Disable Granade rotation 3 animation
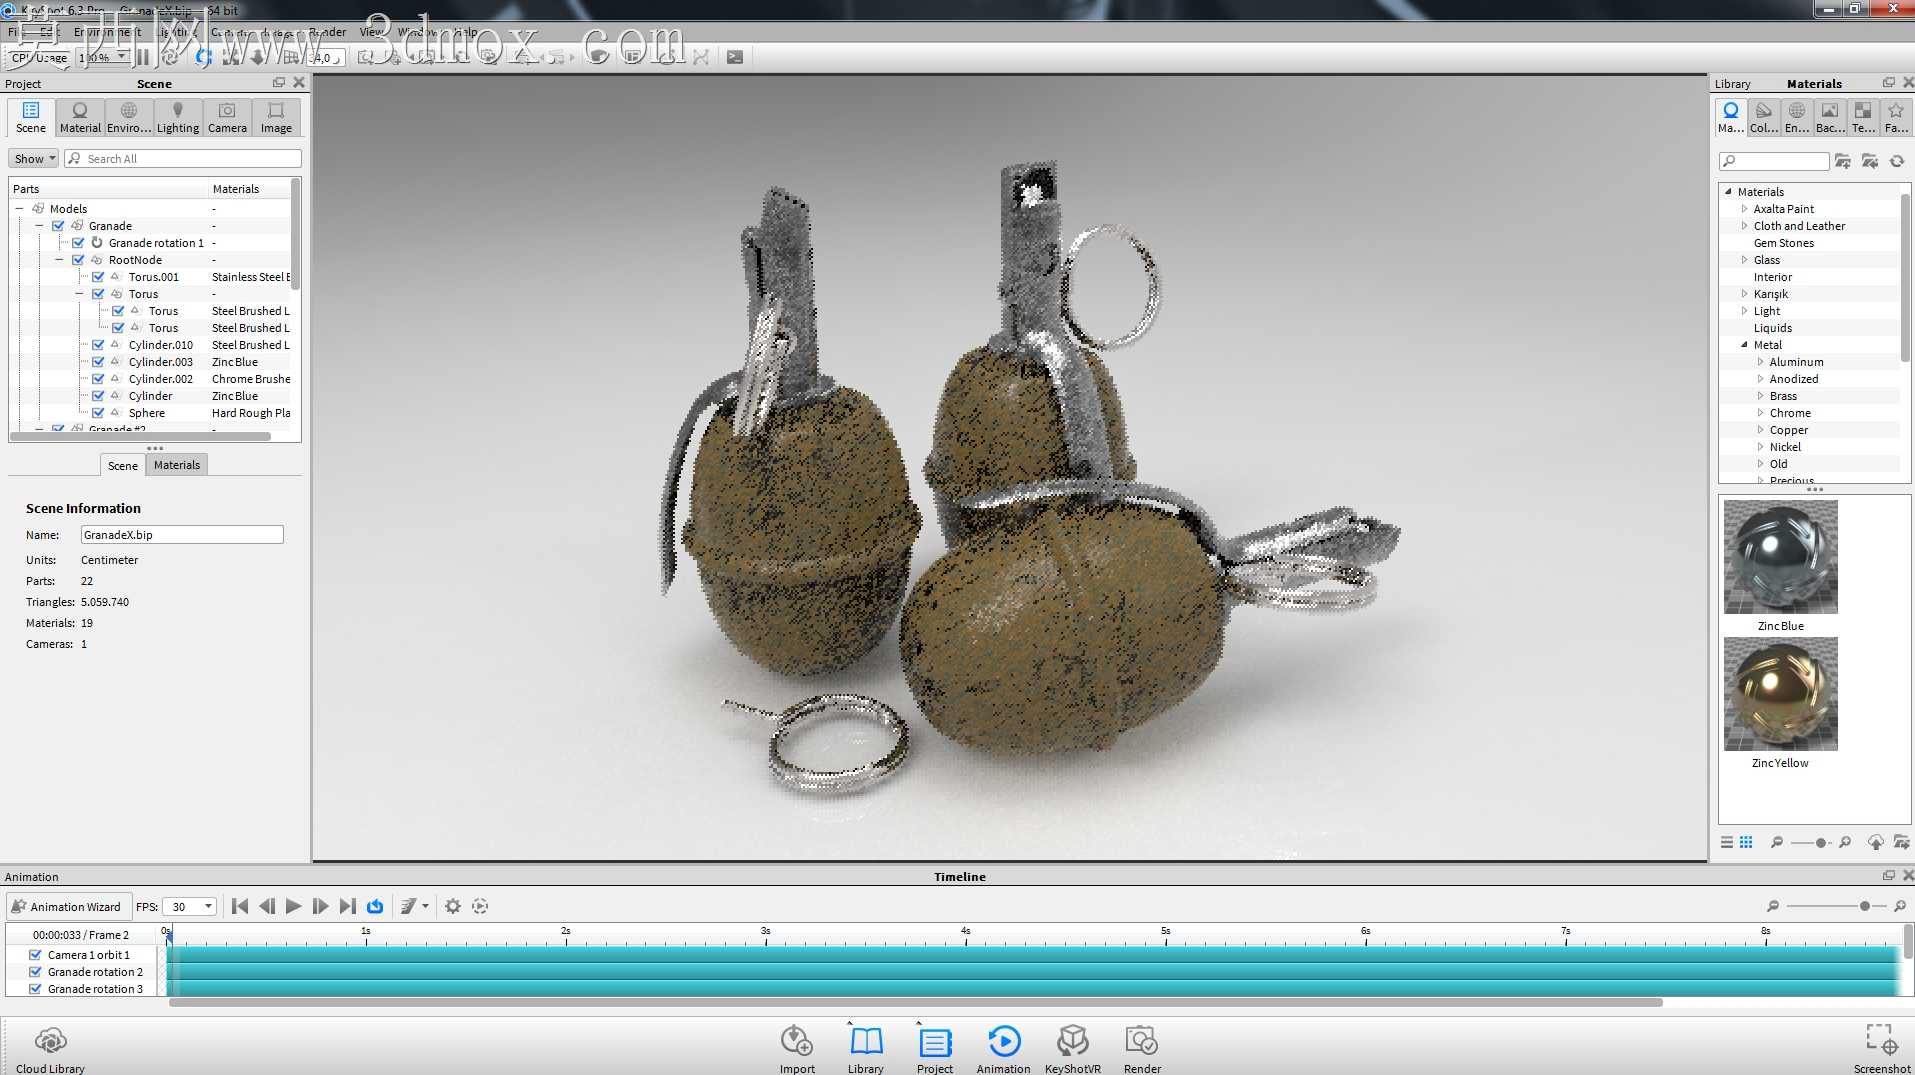 click(x=35, y=989)
